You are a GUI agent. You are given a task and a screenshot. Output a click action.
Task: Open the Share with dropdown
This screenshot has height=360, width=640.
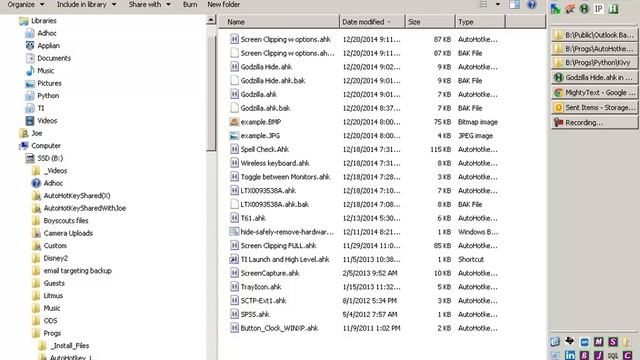point(149,4)
